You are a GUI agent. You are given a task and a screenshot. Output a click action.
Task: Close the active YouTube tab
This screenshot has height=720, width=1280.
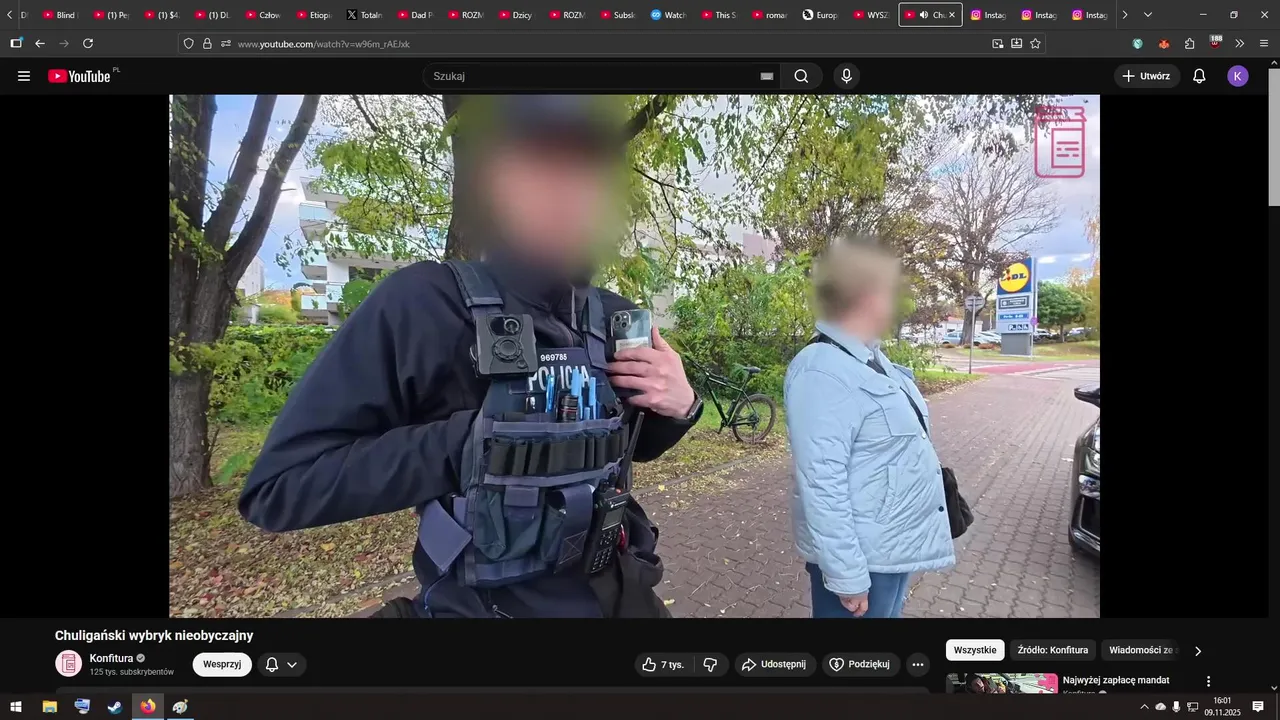tap(951, 15)
